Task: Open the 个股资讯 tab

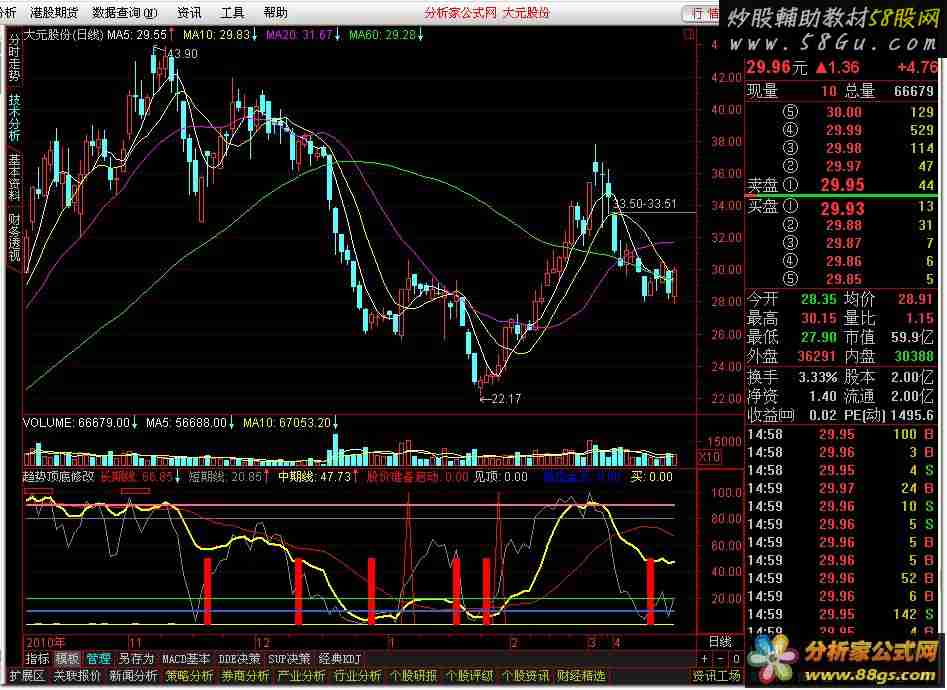Action: tap(525, 675)
